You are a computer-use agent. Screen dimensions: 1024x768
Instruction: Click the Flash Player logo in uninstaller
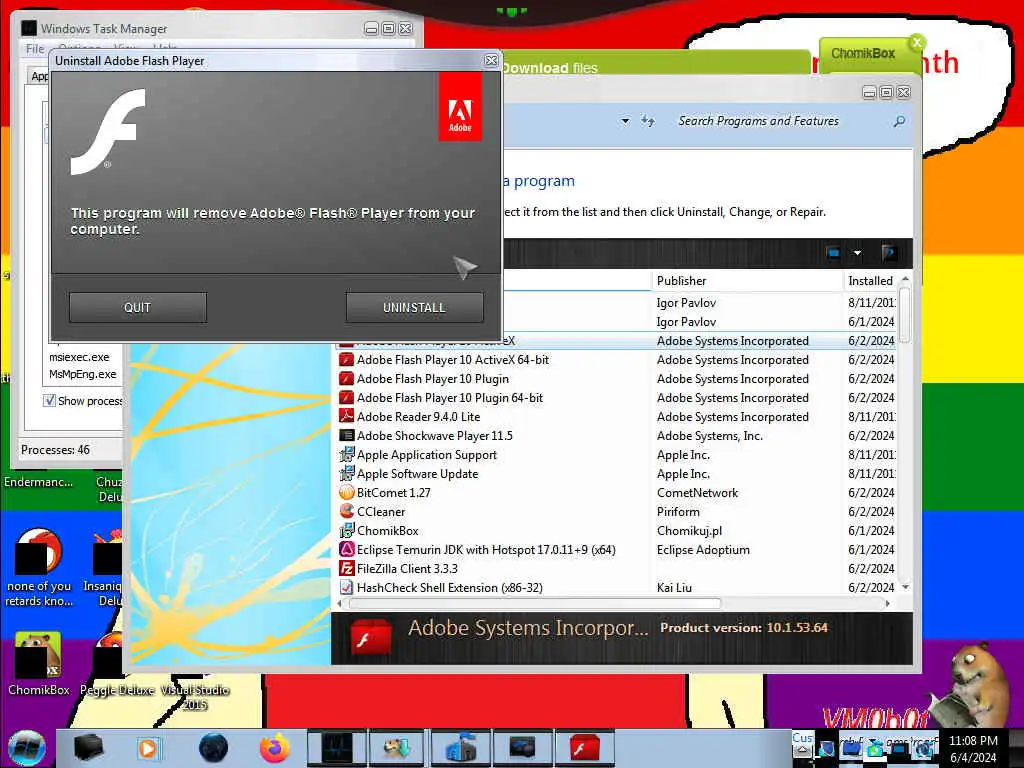point(108,132)
